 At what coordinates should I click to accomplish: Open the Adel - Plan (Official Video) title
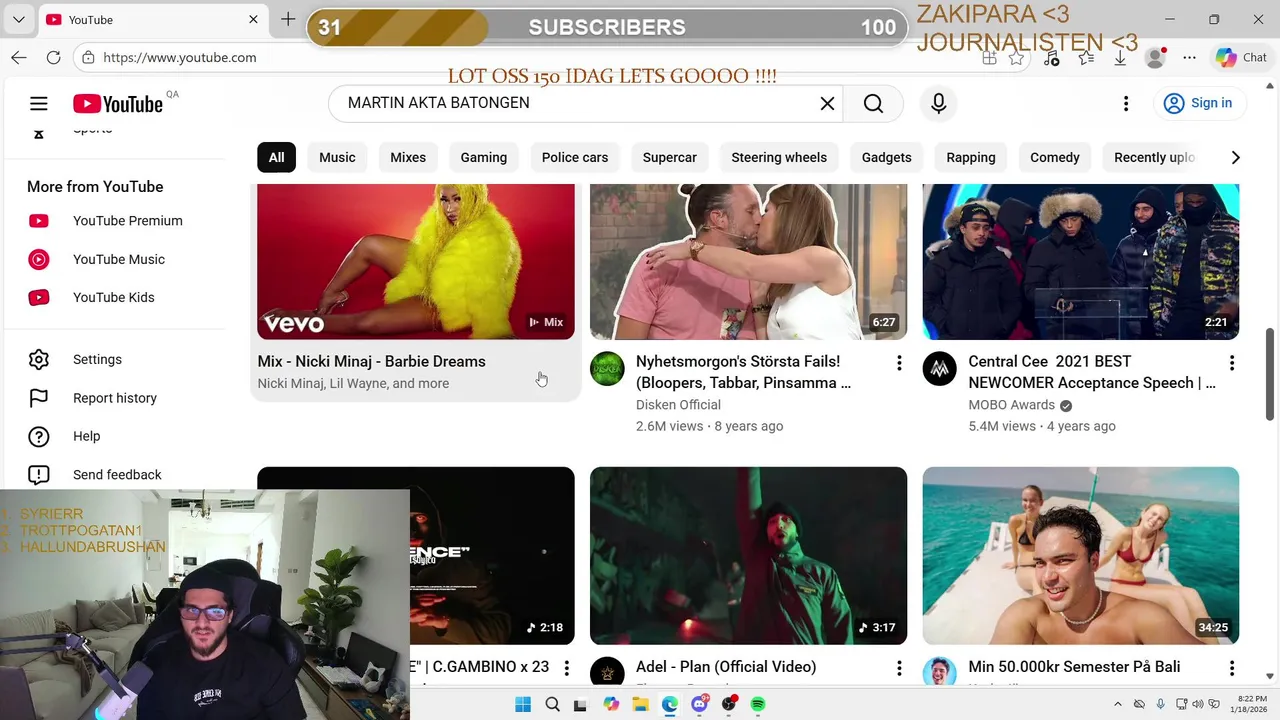tap(726, 667)
